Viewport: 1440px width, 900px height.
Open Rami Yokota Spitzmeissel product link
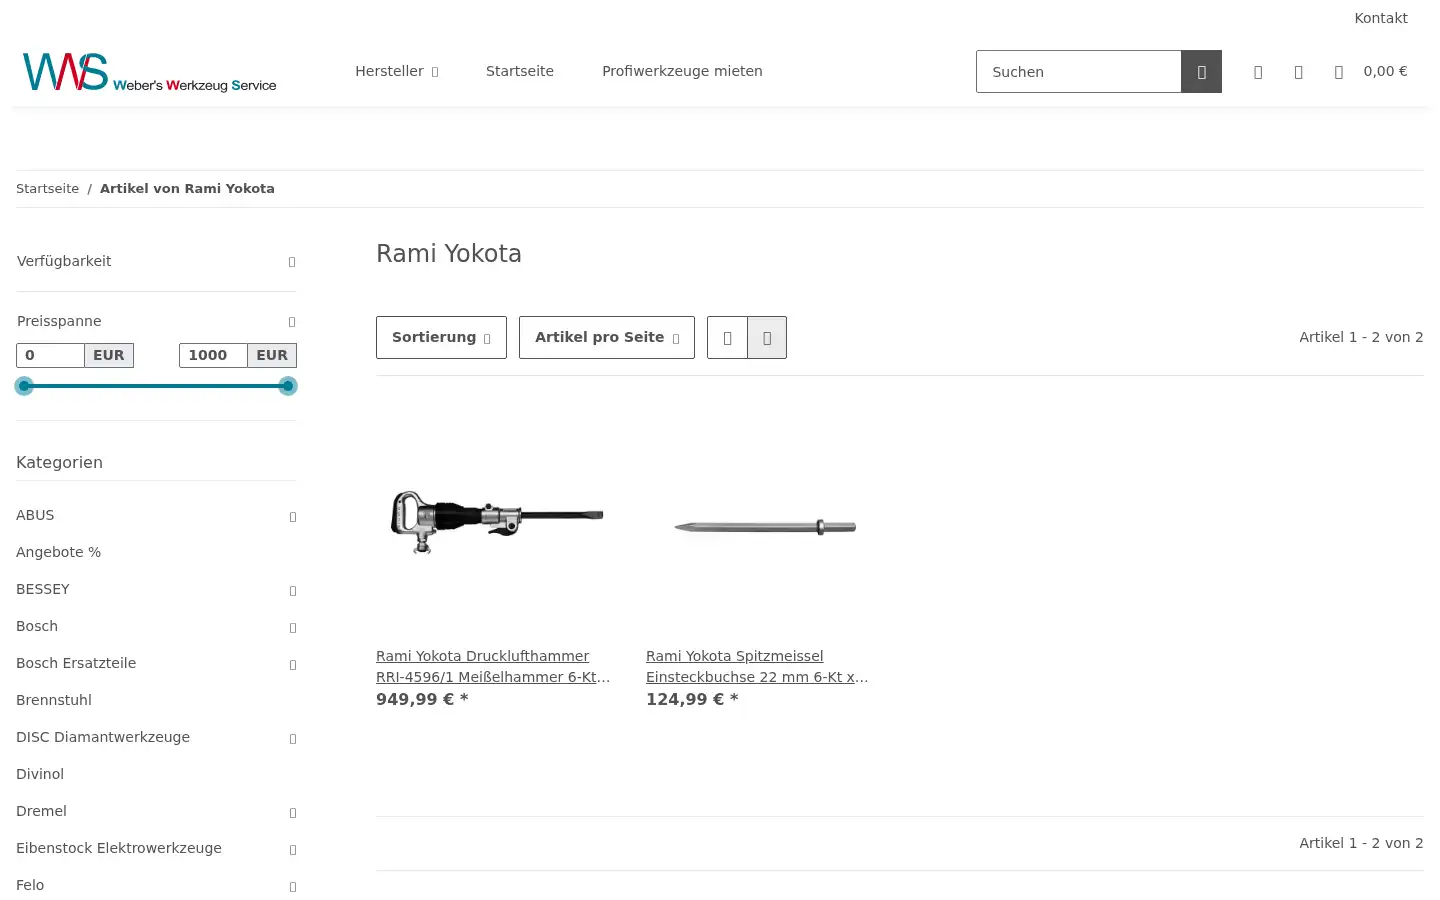[x=757, y=666]
